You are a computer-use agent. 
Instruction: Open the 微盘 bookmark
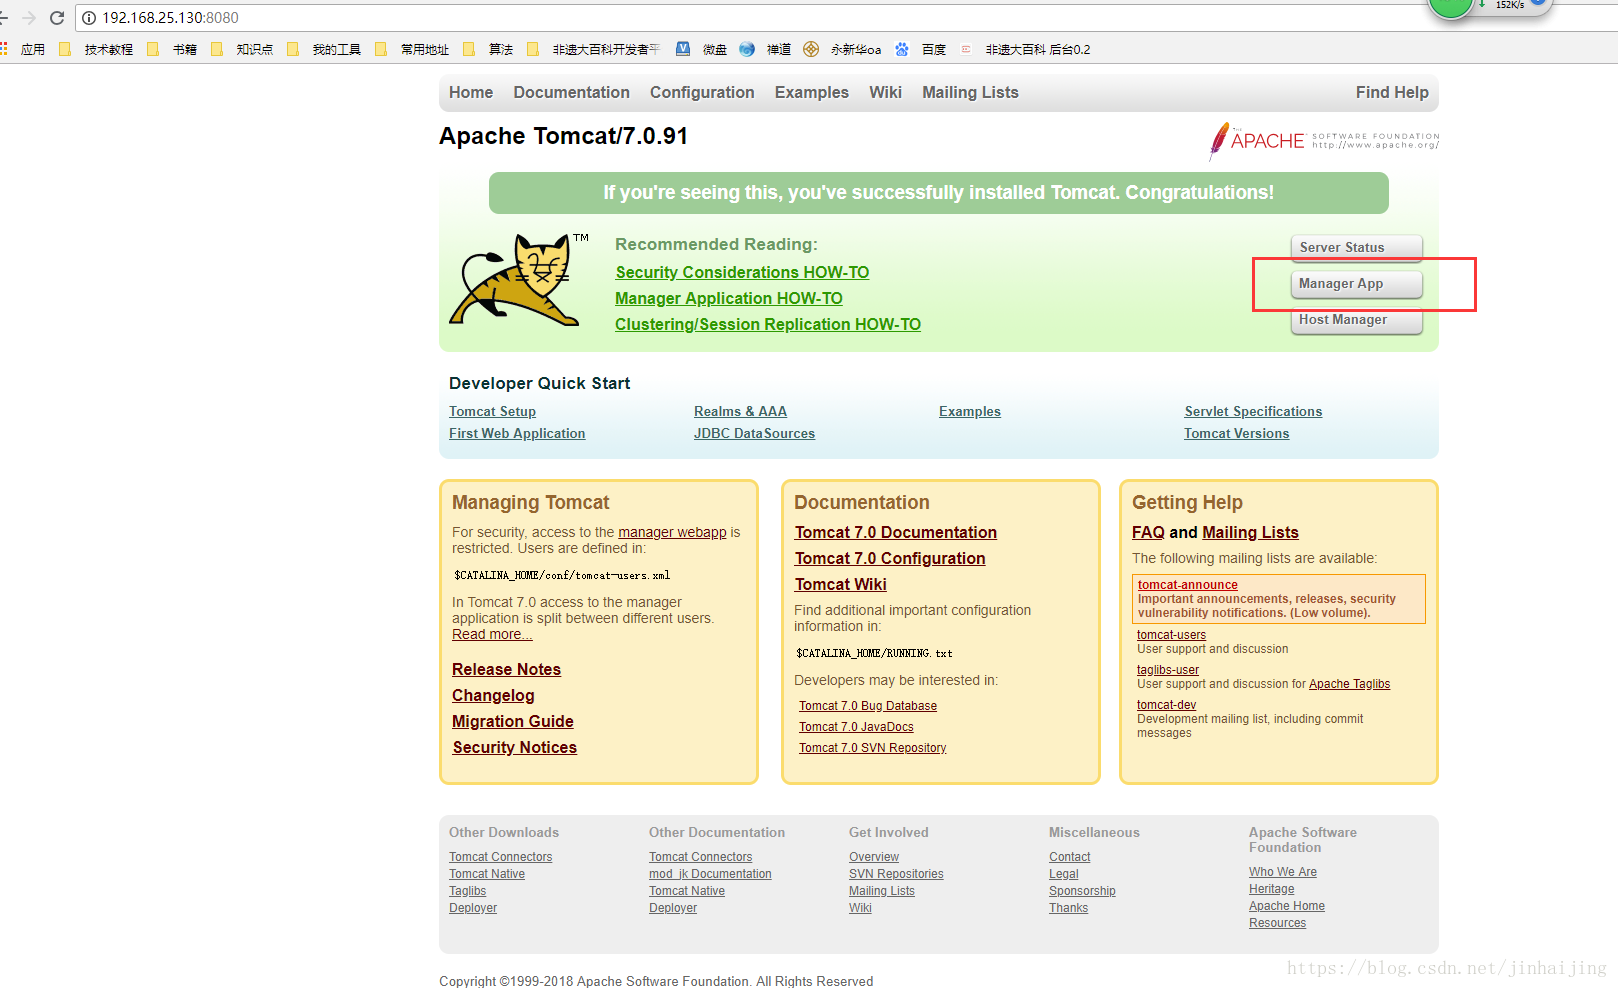pyautogui.click(x=703, y=49)
